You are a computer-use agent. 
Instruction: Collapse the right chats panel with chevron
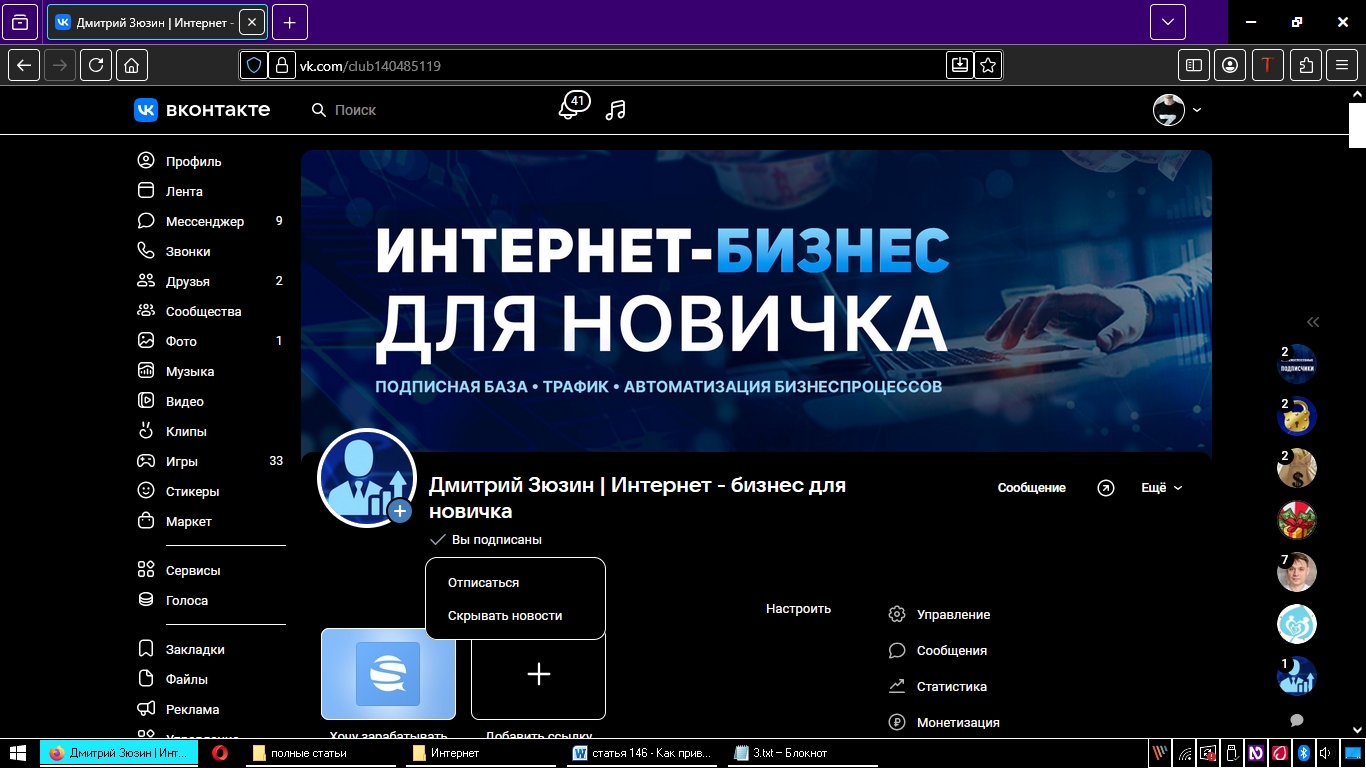click(x=1313, y=321)
